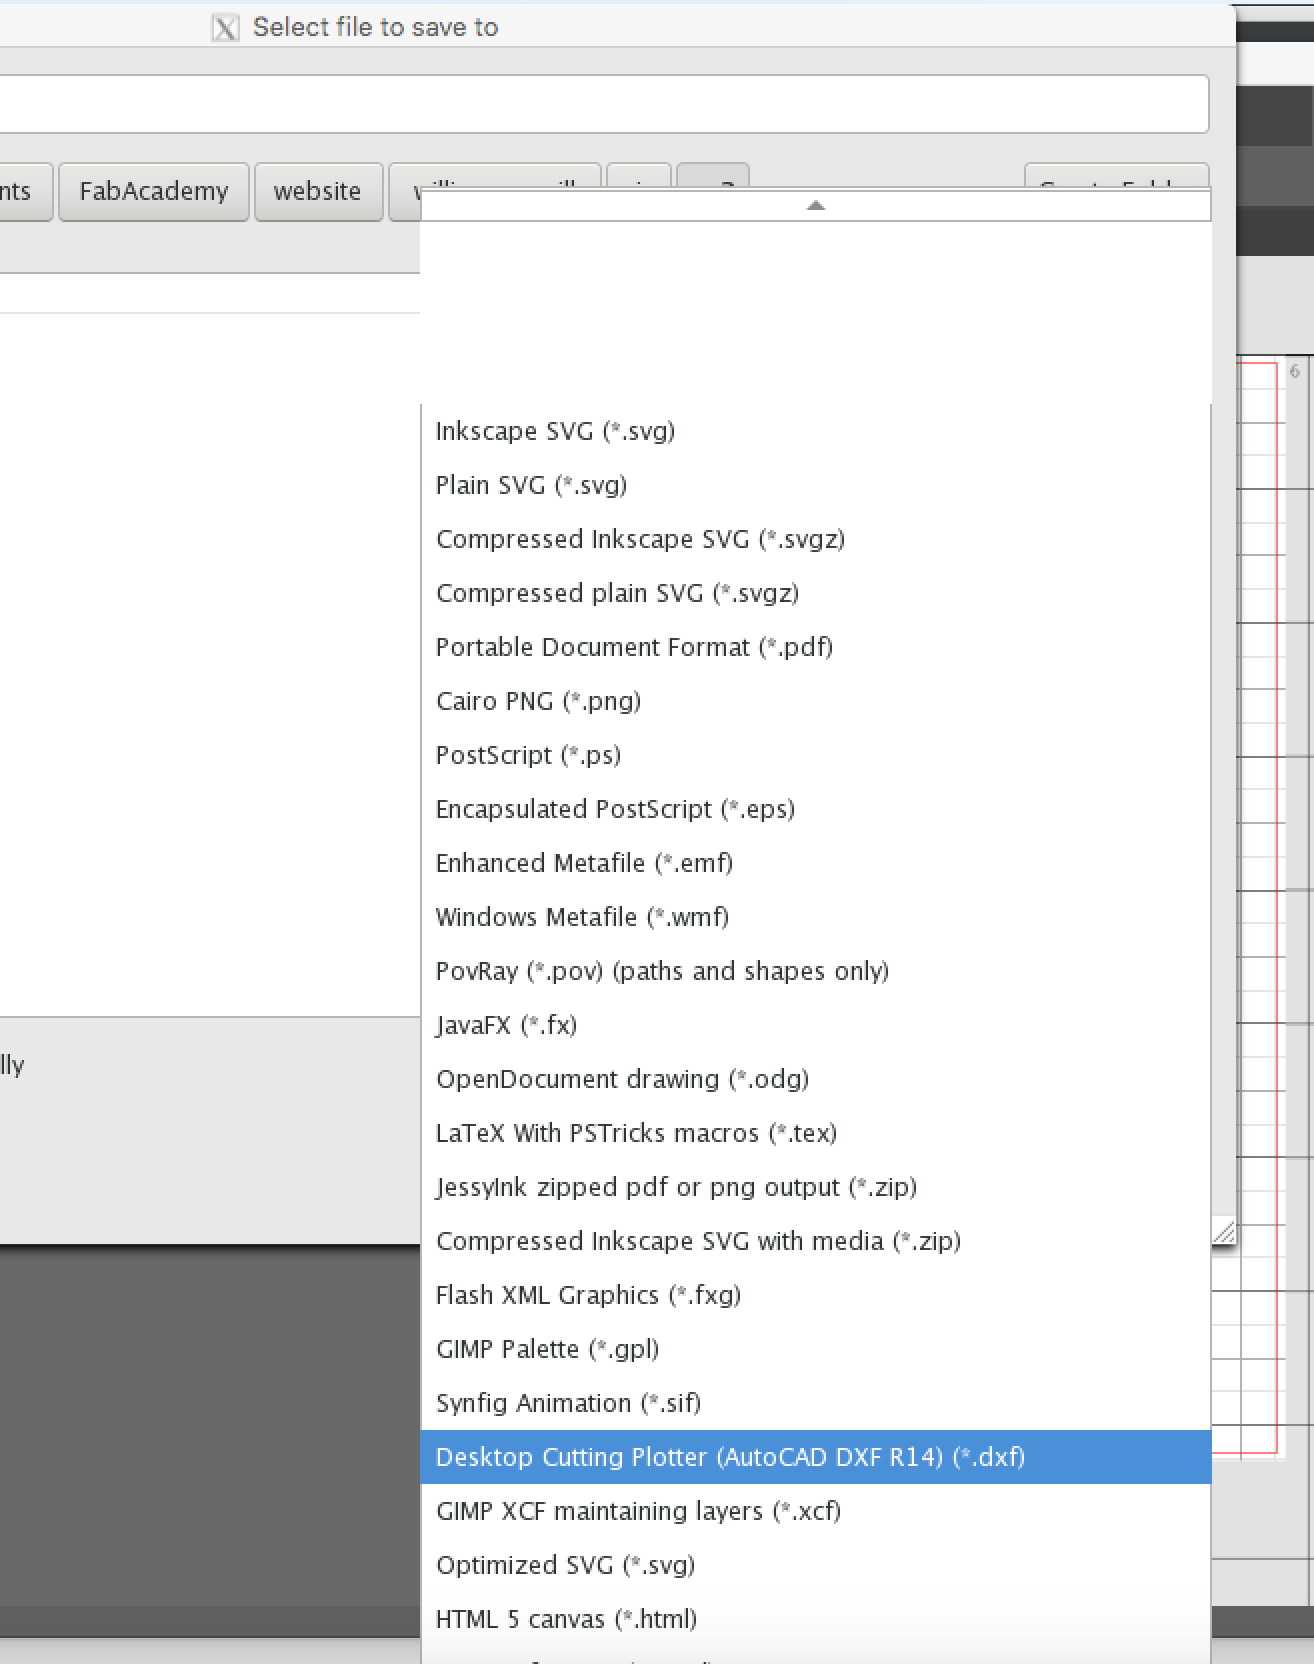1314x1664 pixels.
Task: Pick JessyInk zipped pdf or png output
Action: pyautogui.click(x=815, y=1187)
